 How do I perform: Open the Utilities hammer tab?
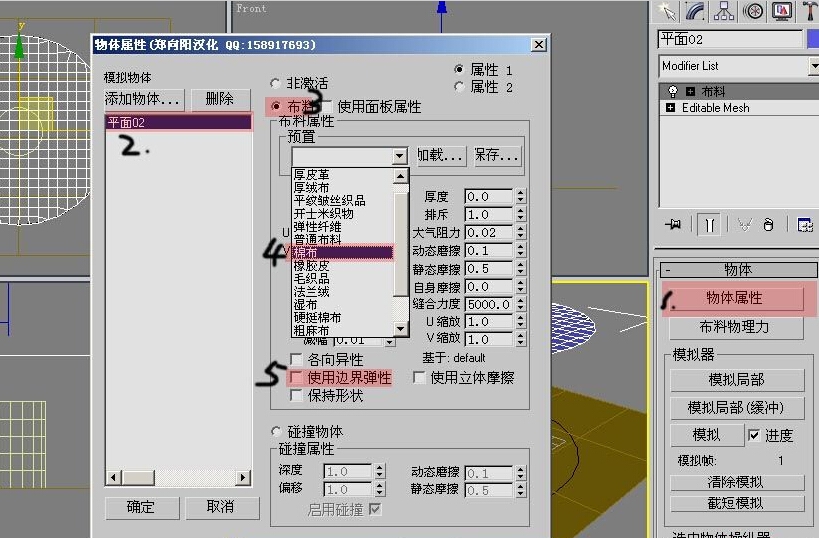tap(810, 11)
